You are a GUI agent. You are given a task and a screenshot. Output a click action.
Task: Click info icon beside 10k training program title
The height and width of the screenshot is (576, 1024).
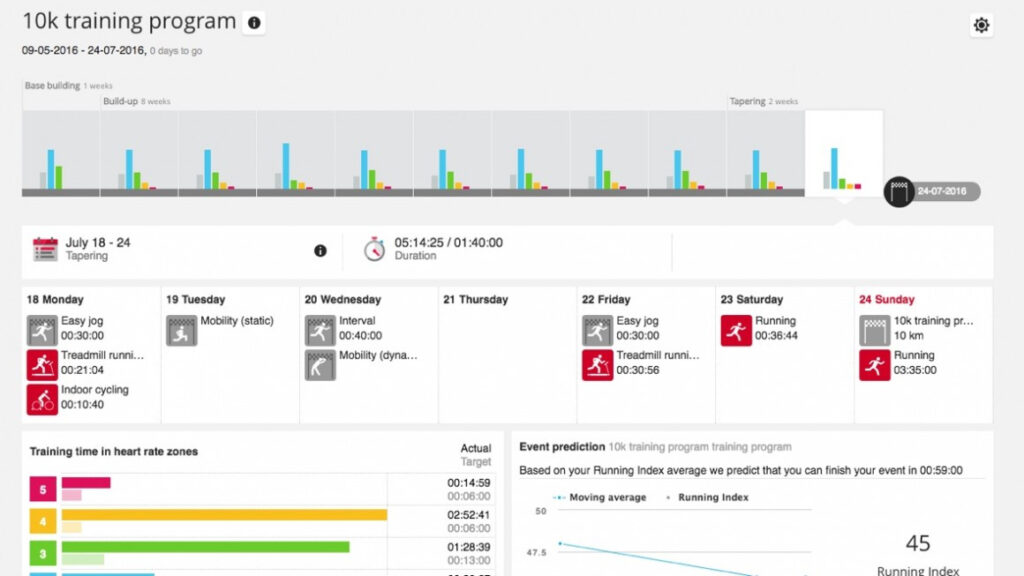254,22
